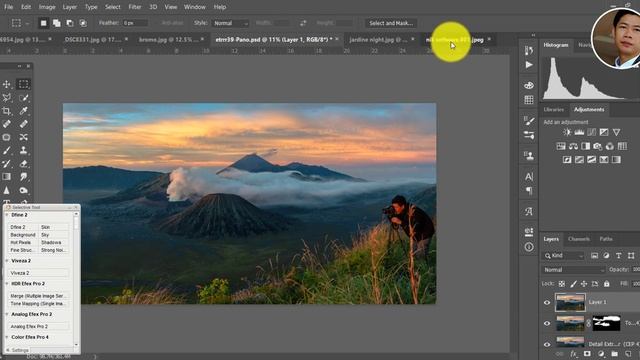The width and height of the screenshot is (640, 360).
Task: Click the Background button under Dfine 2
Action: click(x=23, y=235)
